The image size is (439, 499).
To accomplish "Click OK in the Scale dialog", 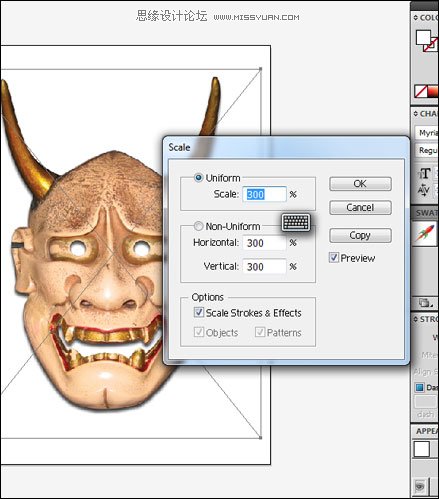I will click(360, 184).
